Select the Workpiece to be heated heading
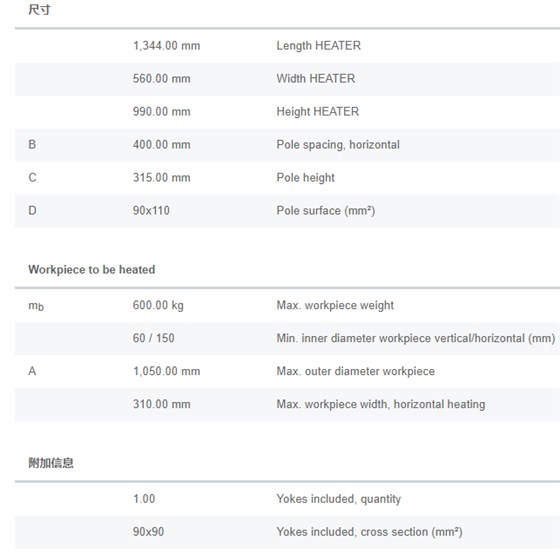Screen dimensions: 560x560 (91, 270)
